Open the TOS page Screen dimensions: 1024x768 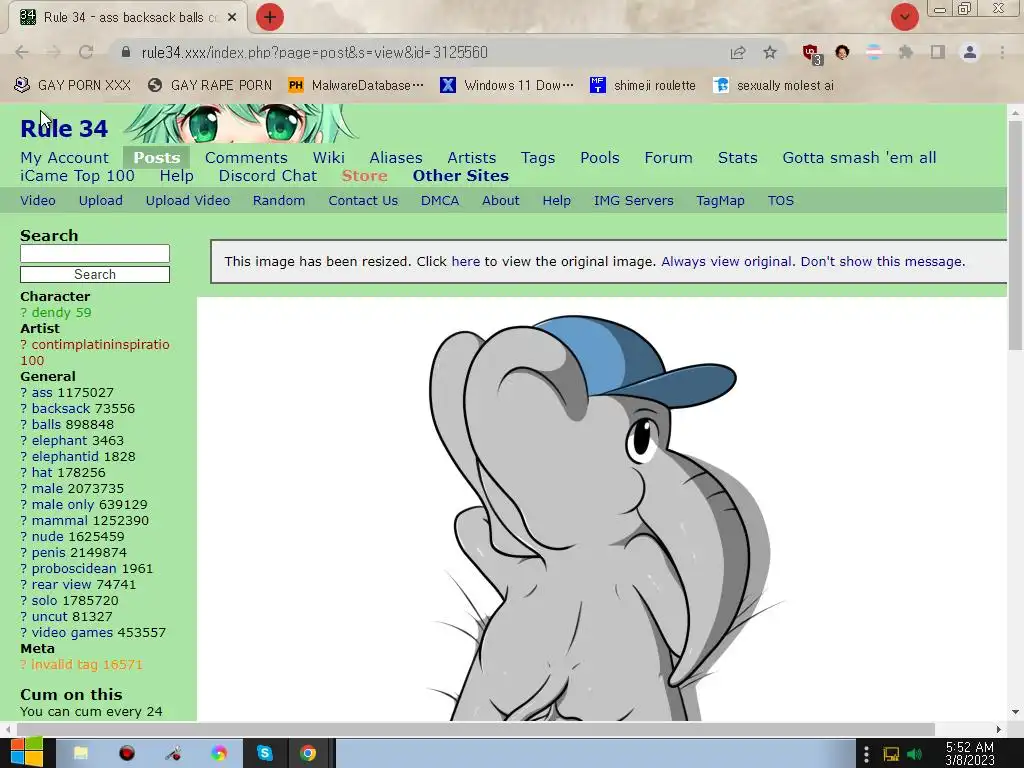point(780,200)
